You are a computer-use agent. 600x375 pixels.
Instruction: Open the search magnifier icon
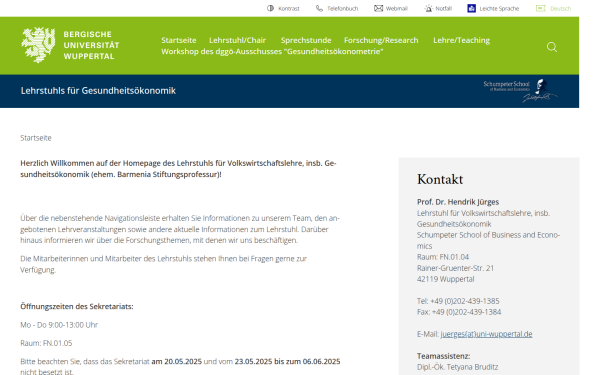pyautogui.click(x=552, y=47)
